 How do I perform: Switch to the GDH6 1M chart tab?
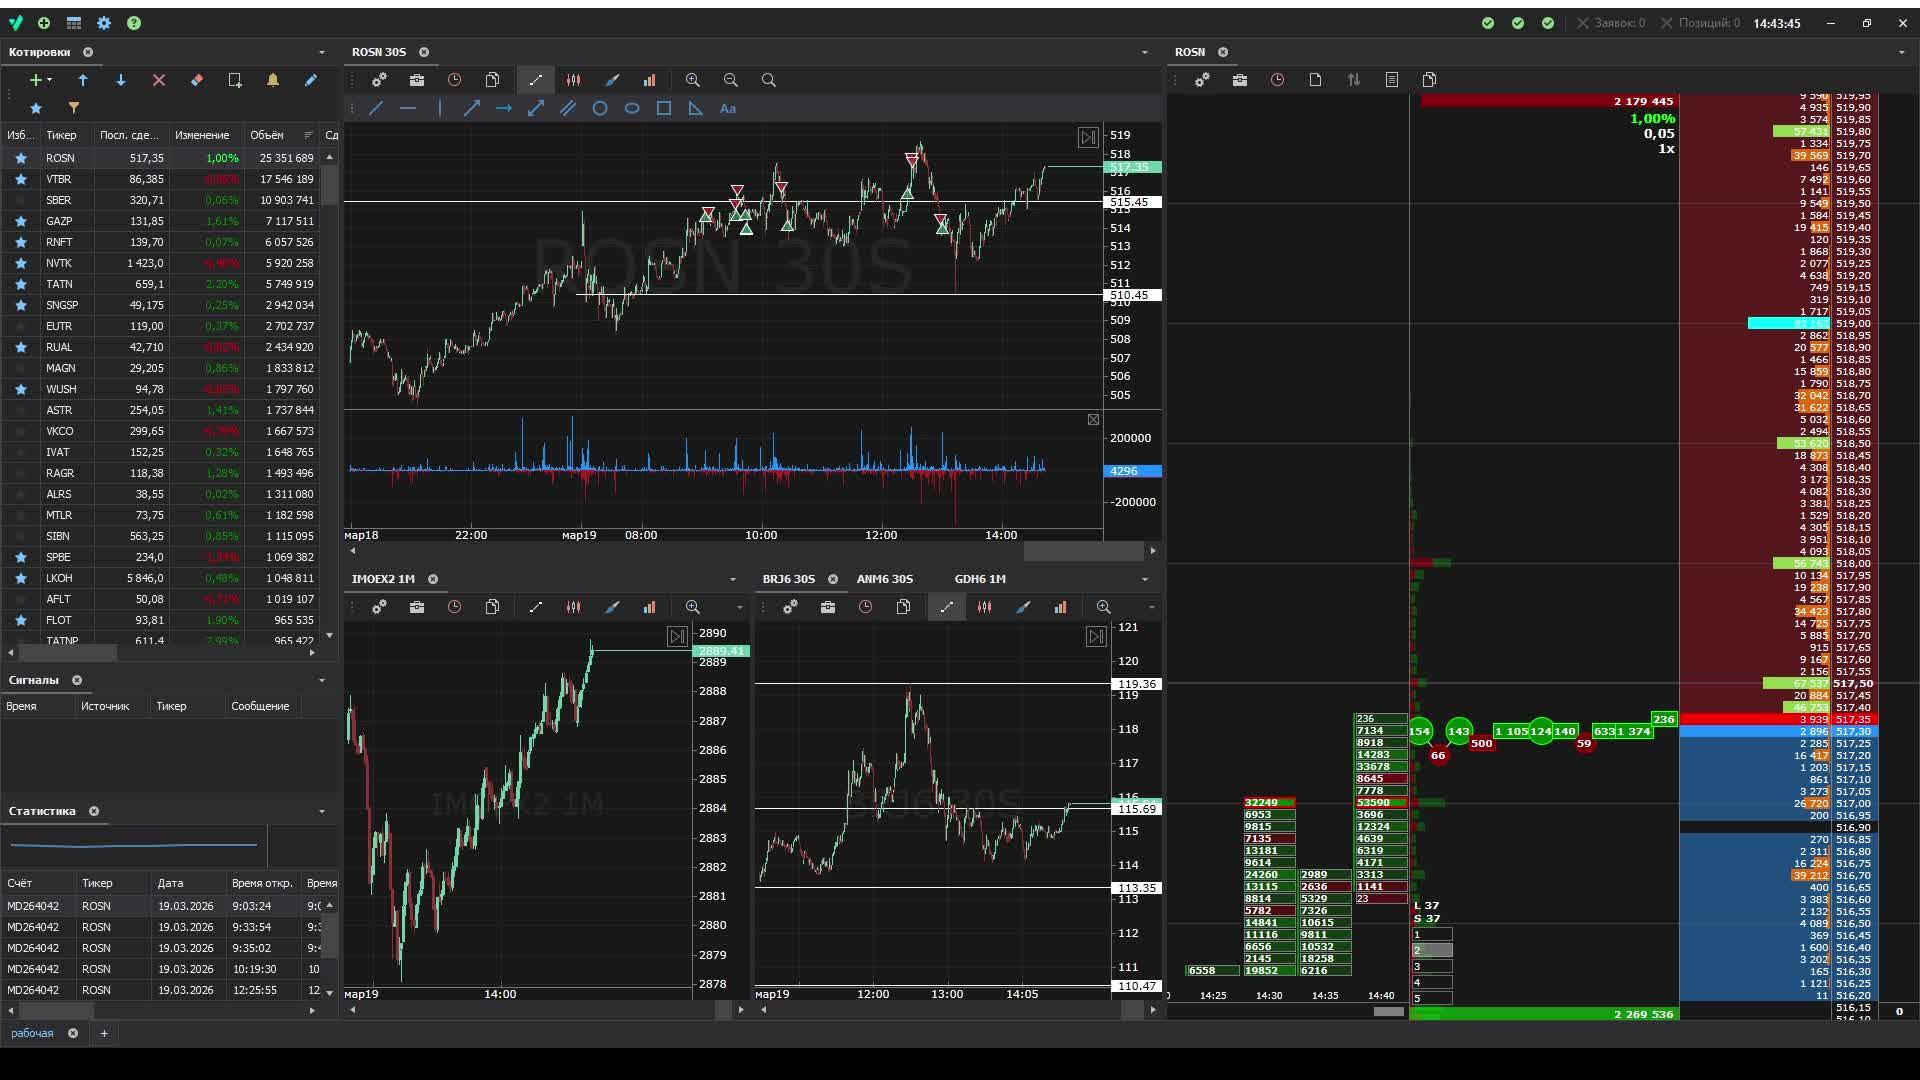pyautogui.click(x=980, y=579)
